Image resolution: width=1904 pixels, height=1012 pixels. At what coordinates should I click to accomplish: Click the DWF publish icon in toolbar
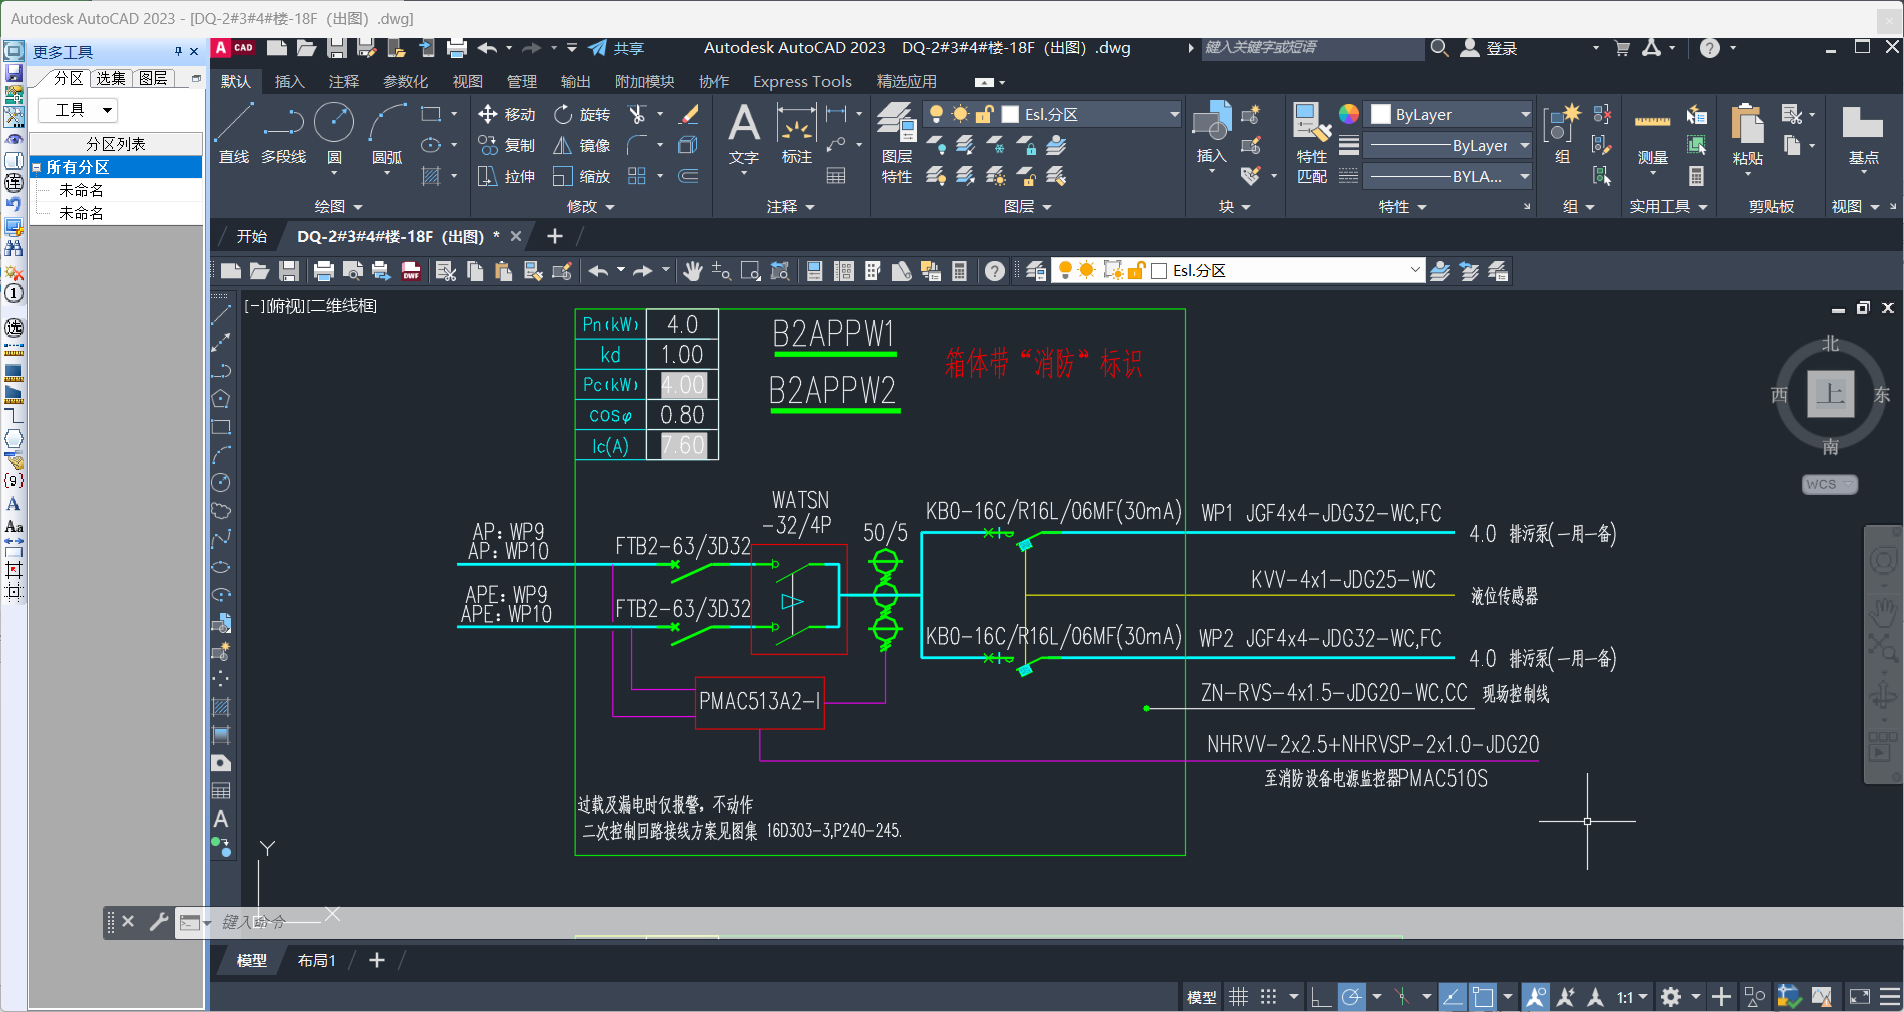[x=411, y=271]
